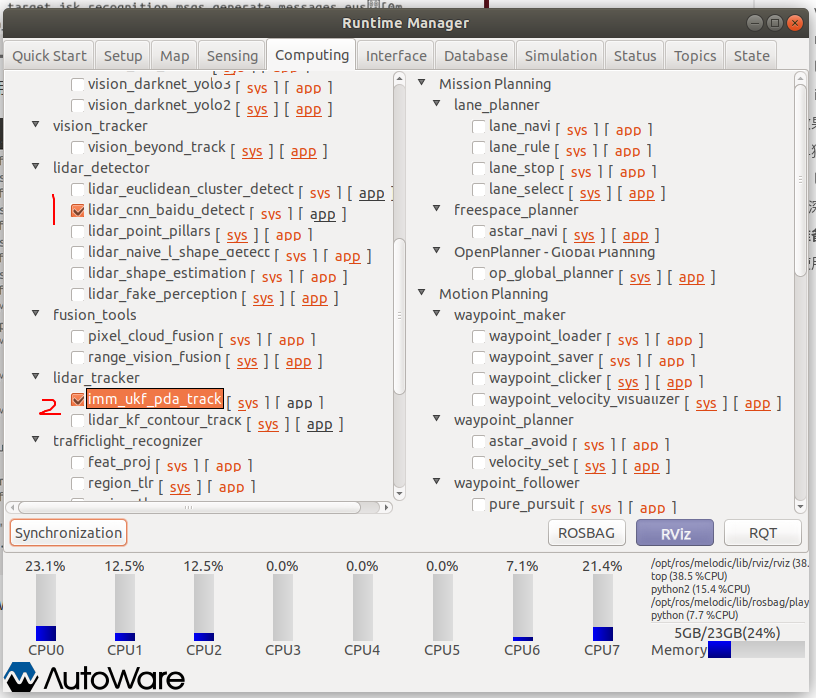816x698 pixels.
Task: Enable vision_darknet_yolo2 checkbox
Action: (78, 105)
